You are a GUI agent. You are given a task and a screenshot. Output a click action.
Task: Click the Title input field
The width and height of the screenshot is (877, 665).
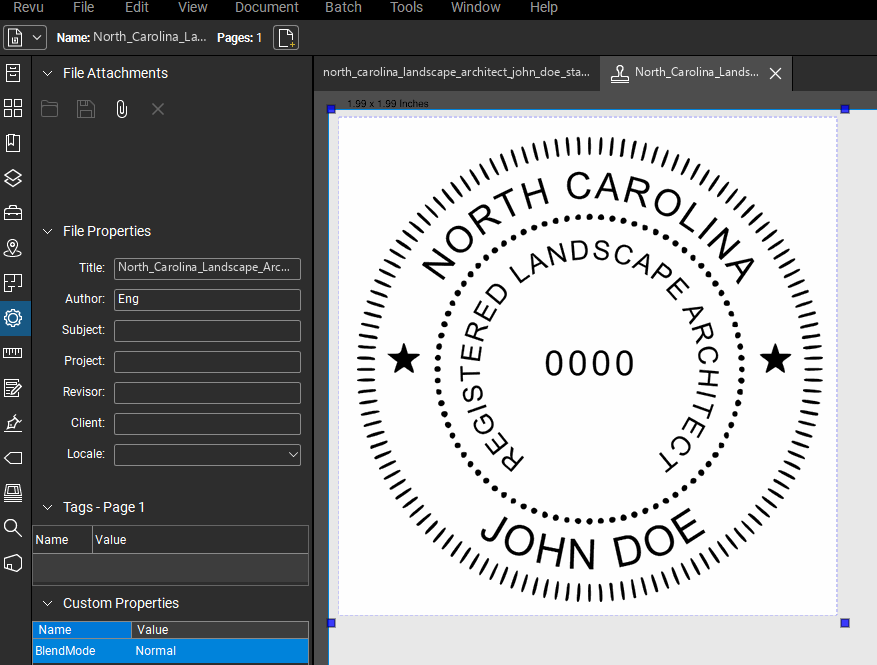tap(208, 268)
